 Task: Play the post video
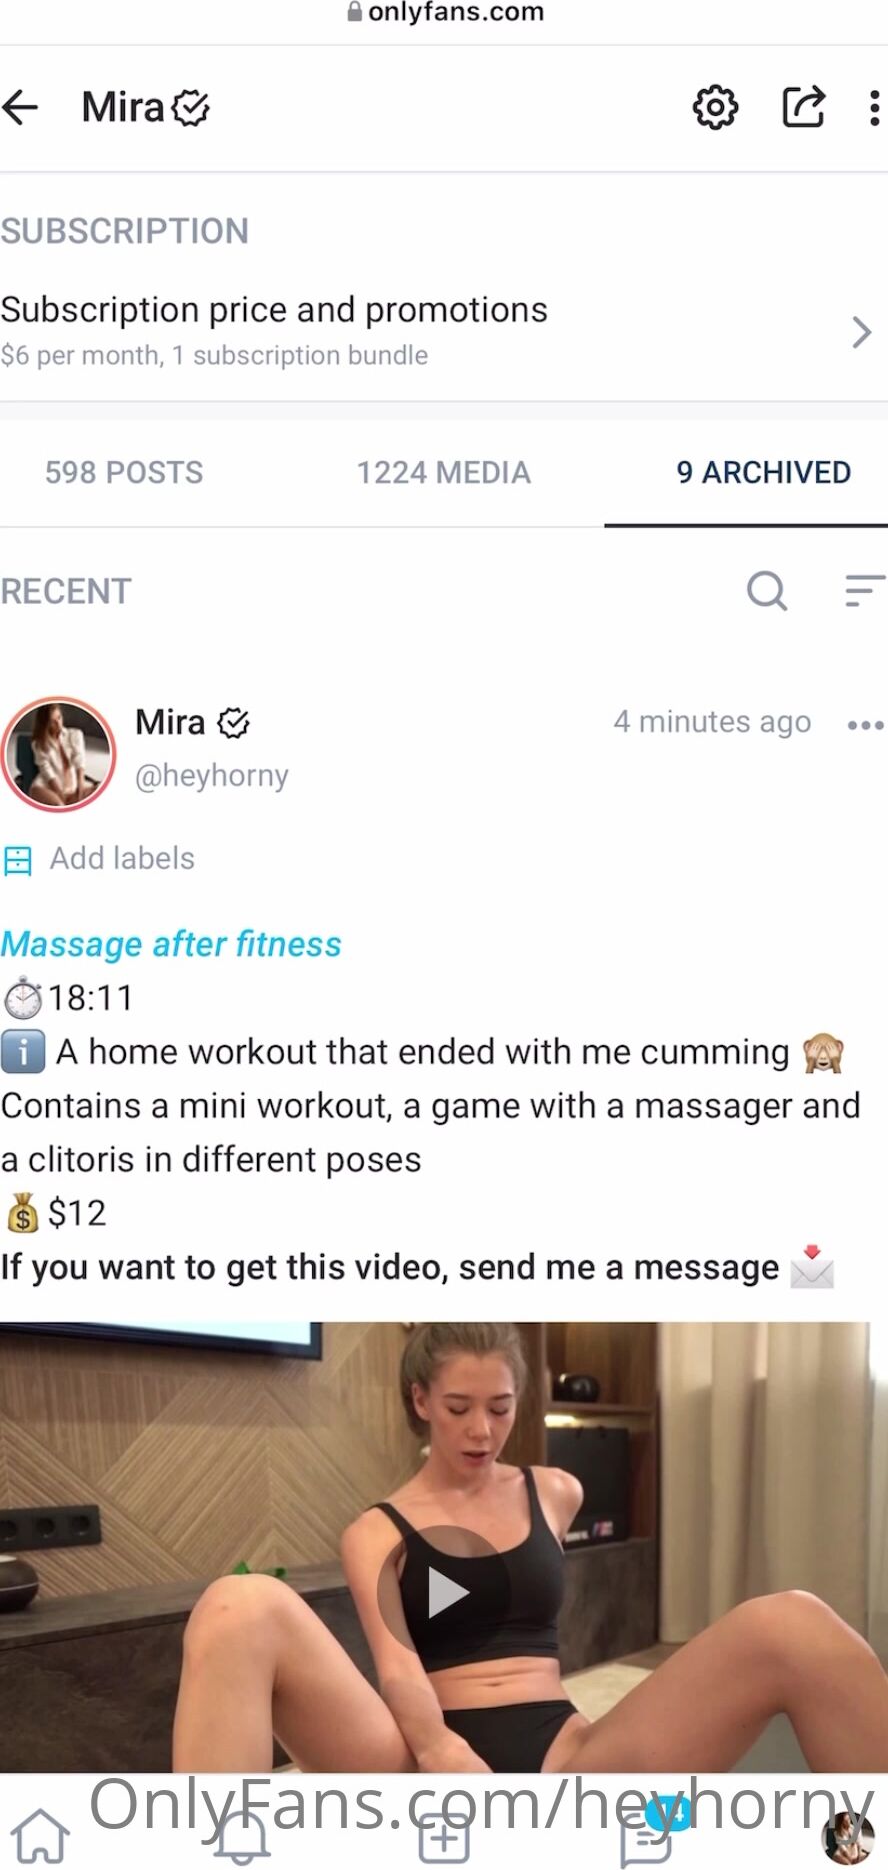pyautogui.click(x=444, y=1592)
